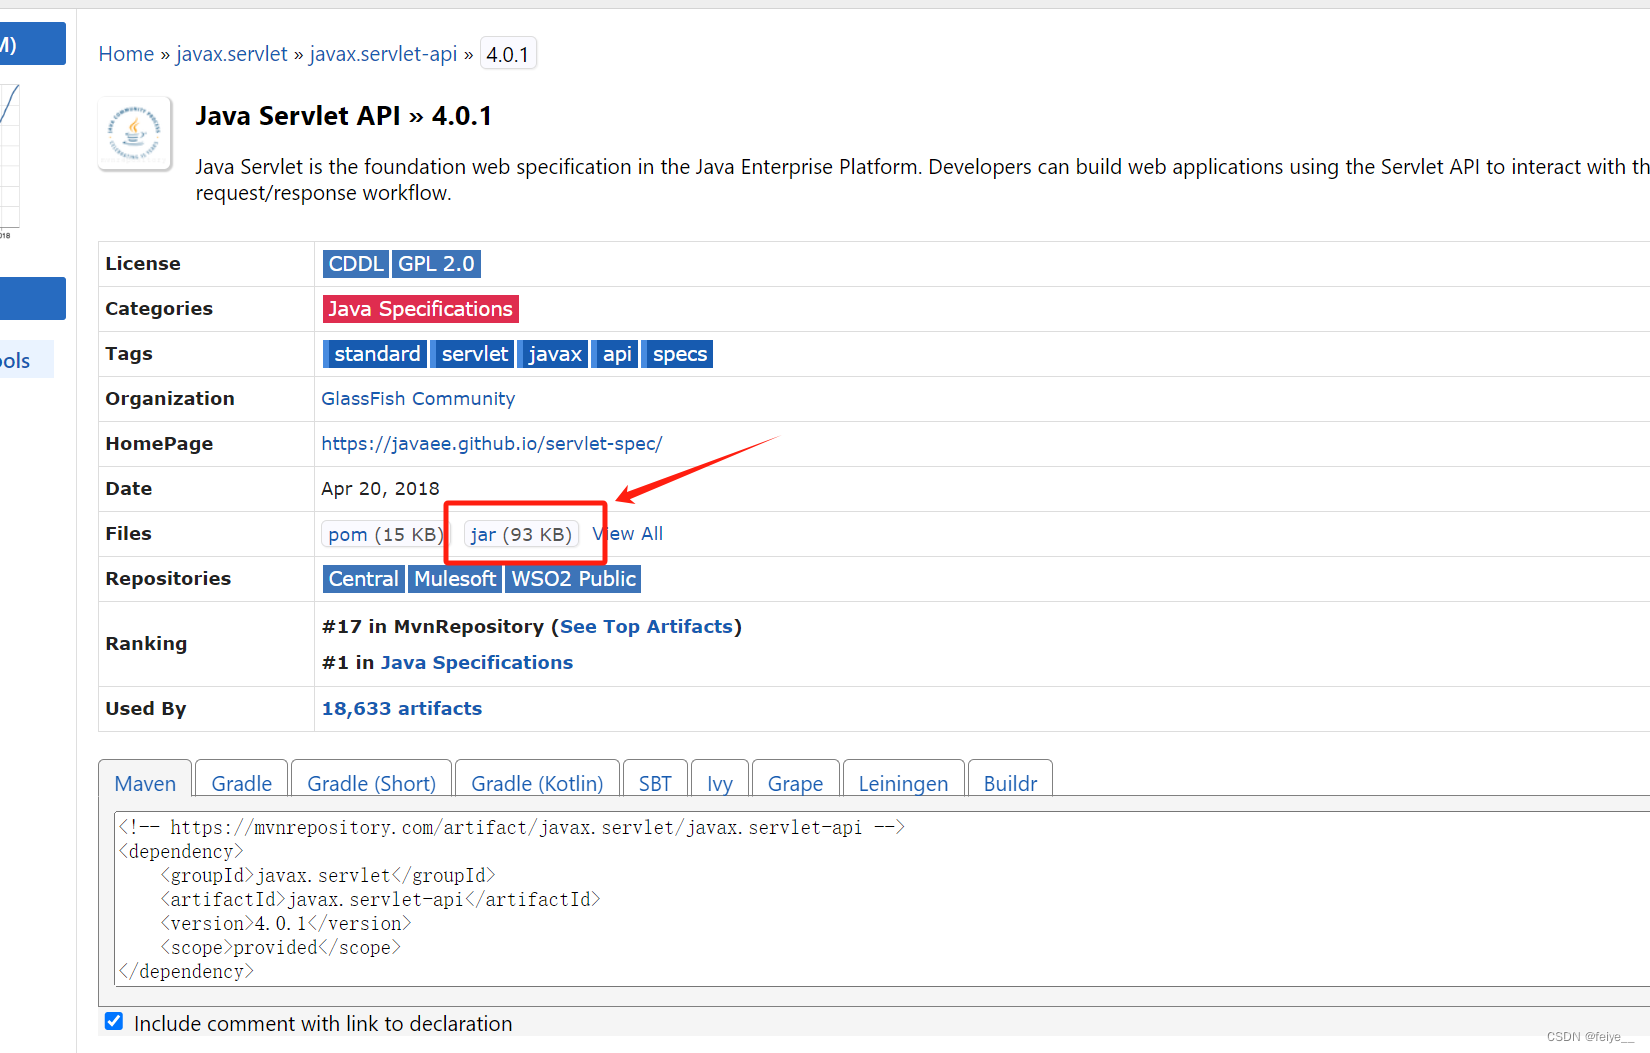The height and width of the screenshot is (1053, 1650).
Task: Click the 4.0.1 version breadcrumb badge
Action: (508, 54)
